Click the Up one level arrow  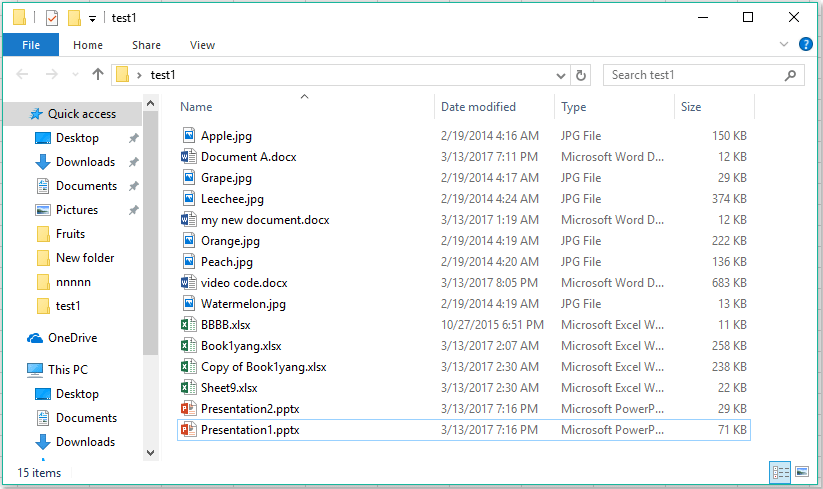coord(97,74)
